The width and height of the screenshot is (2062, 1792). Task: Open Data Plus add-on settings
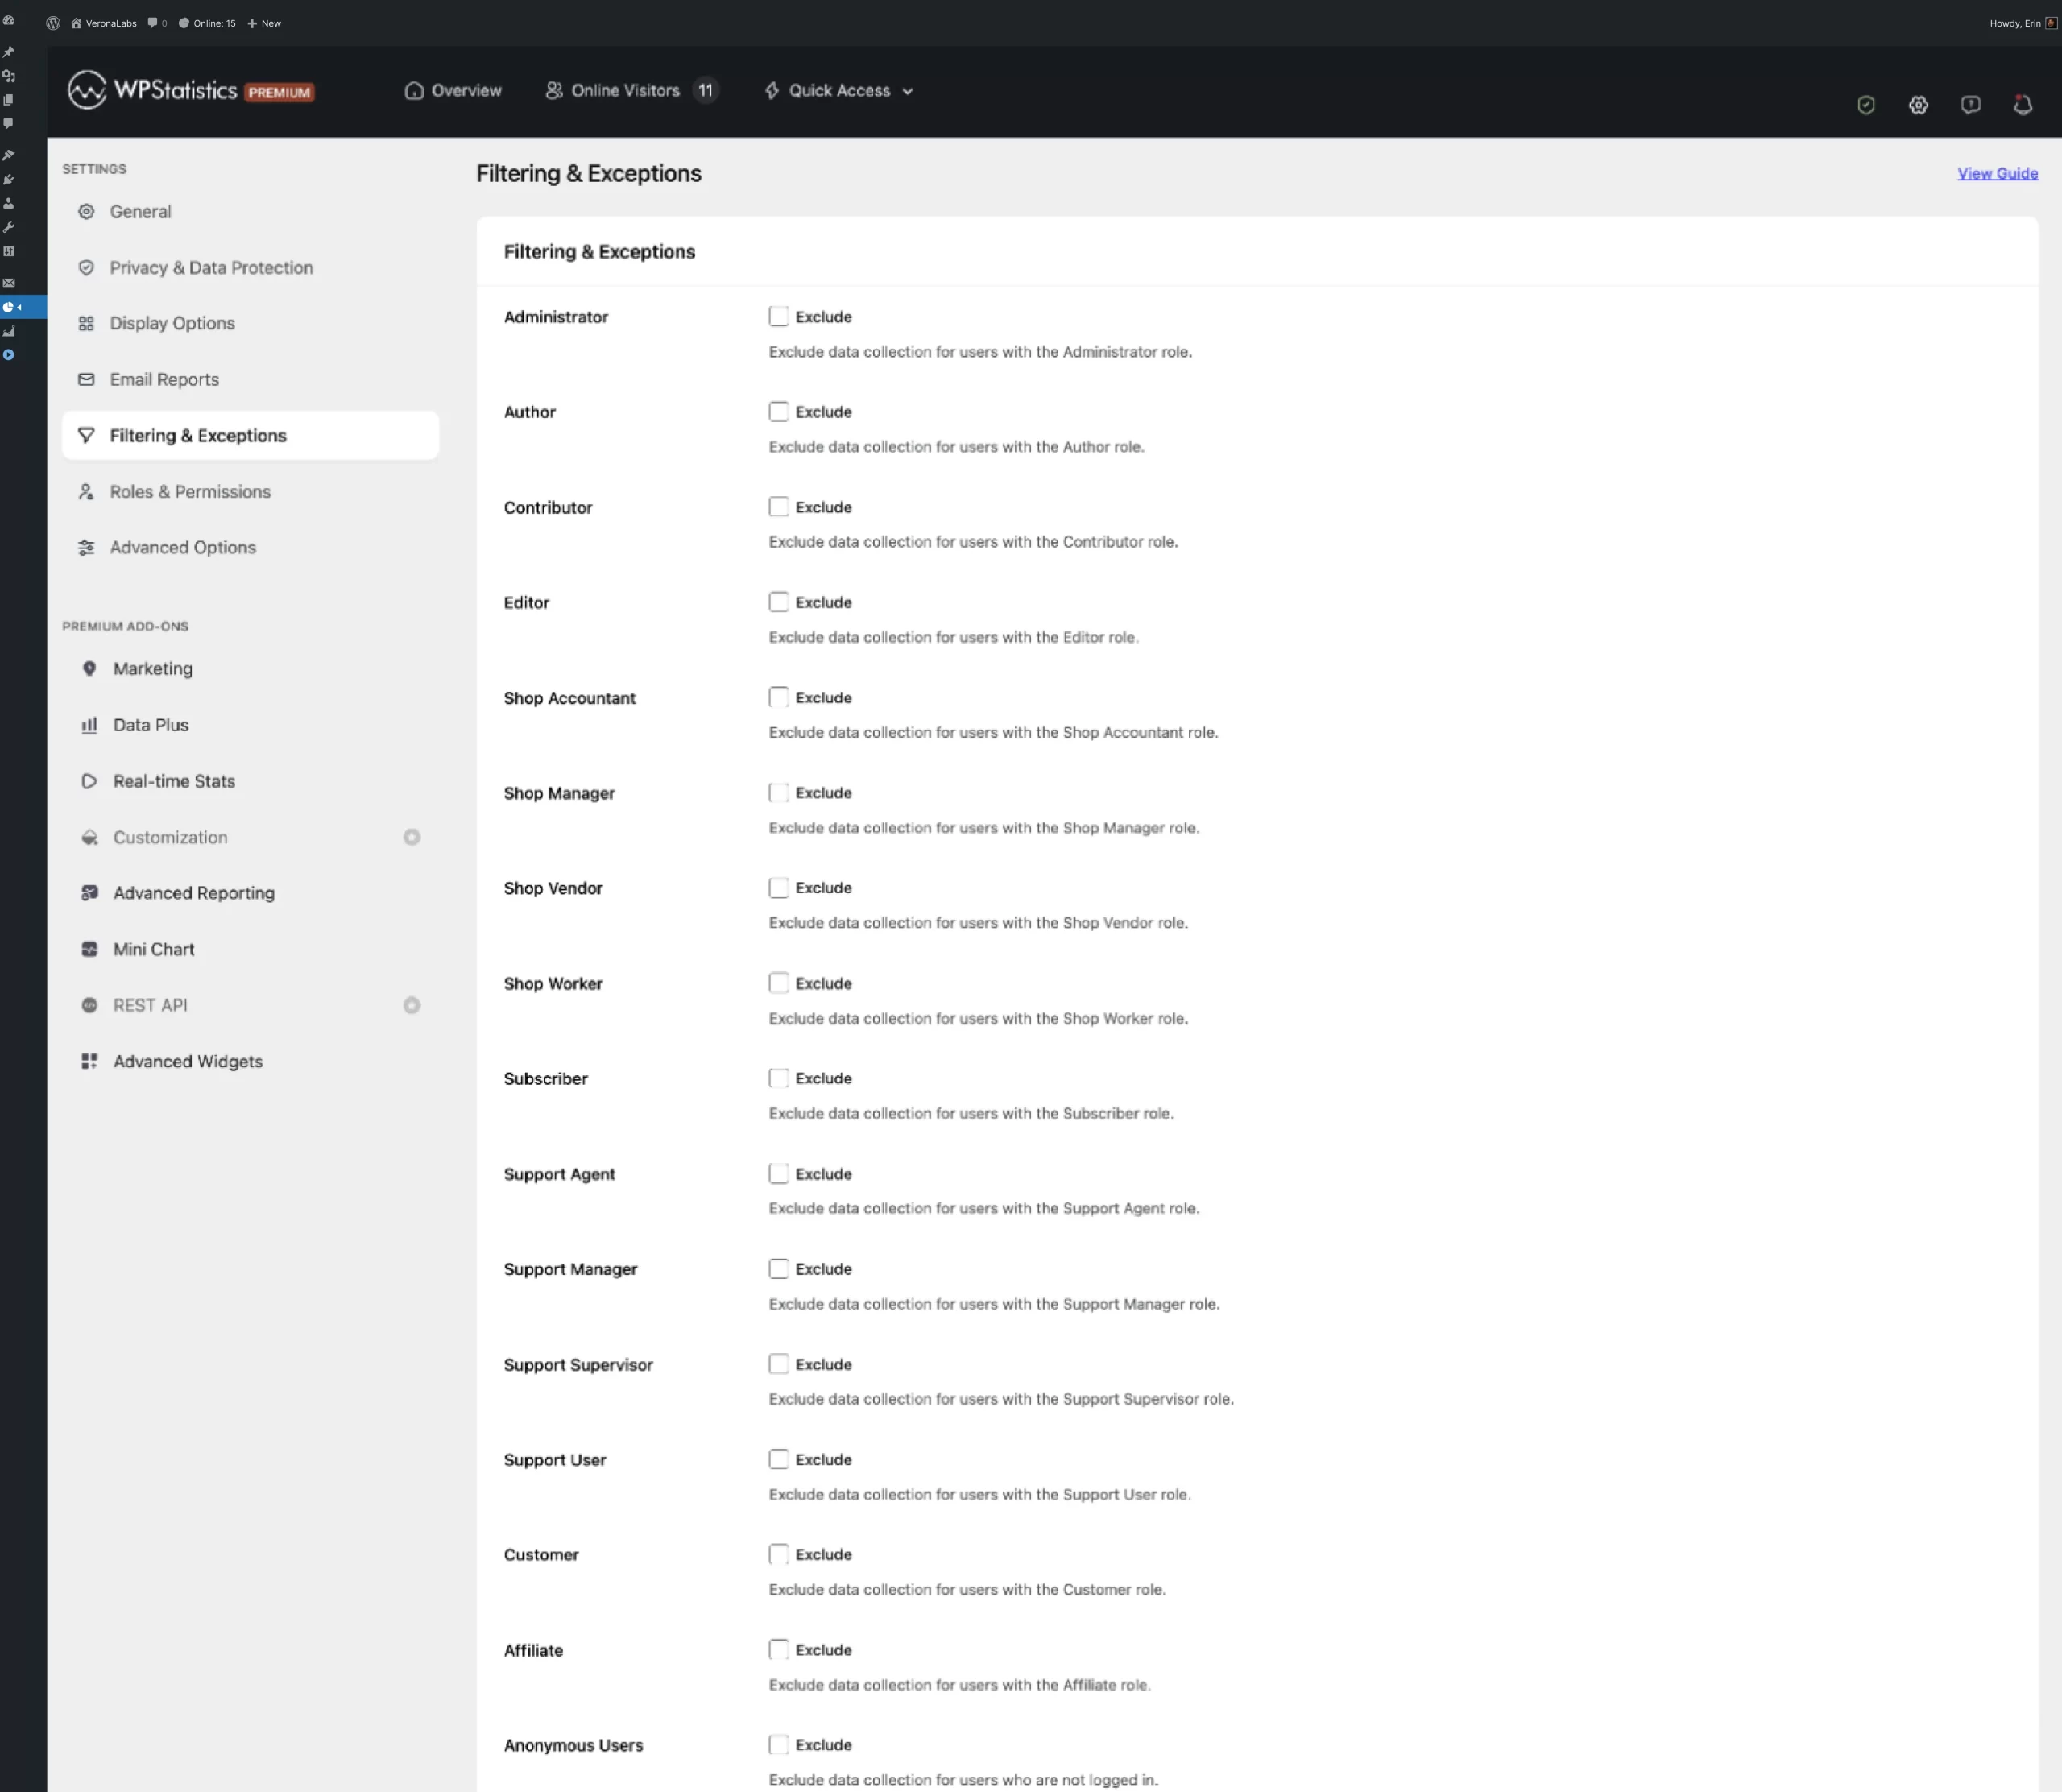click(250, 725)
